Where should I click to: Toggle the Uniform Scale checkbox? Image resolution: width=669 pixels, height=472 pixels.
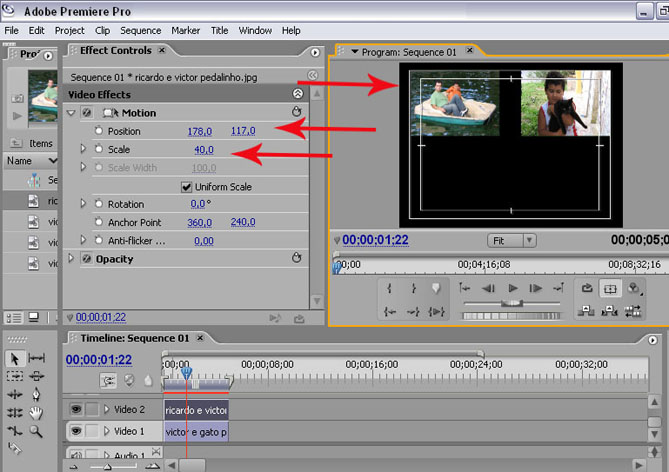pyautogui.click(x=186, y=187)
